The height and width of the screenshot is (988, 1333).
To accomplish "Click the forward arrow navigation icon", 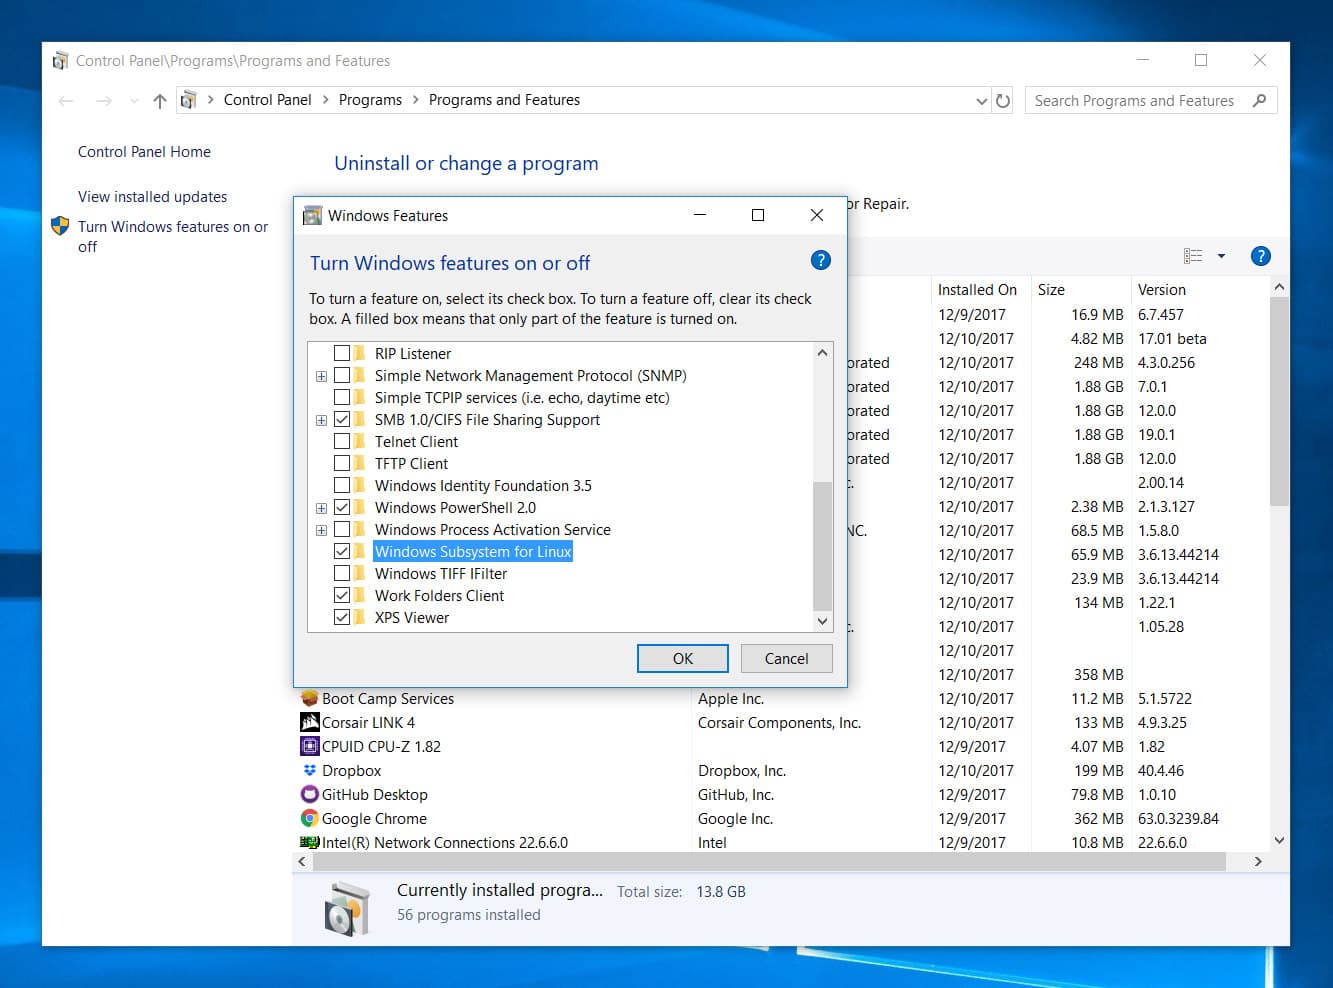I will [x=104, y=100].
